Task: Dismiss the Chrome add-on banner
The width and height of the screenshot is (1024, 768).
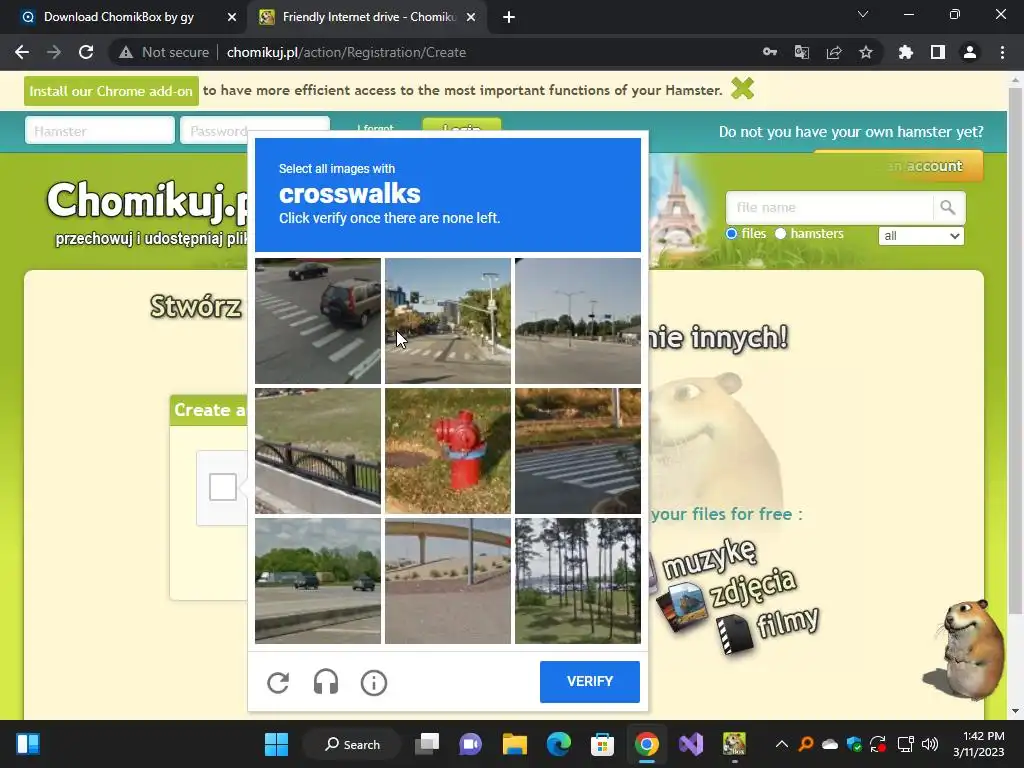Action: (743, 88)
